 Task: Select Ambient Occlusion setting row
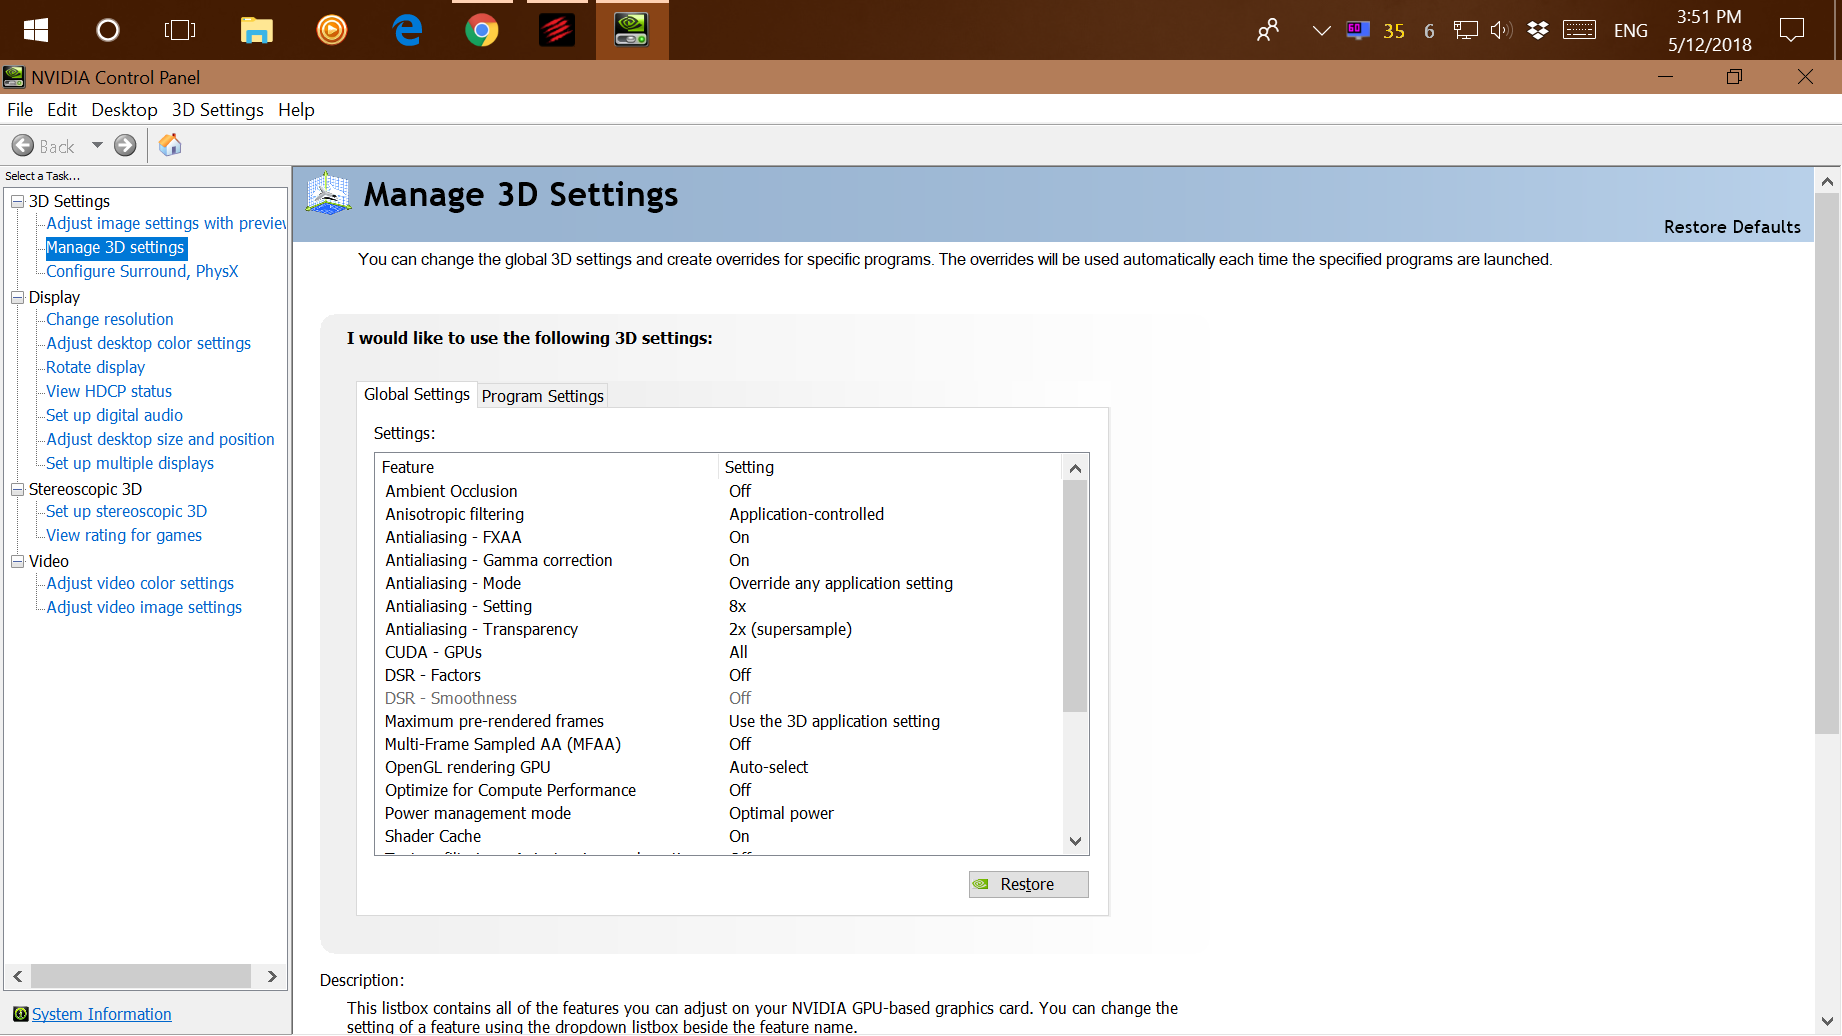point(720,492)
